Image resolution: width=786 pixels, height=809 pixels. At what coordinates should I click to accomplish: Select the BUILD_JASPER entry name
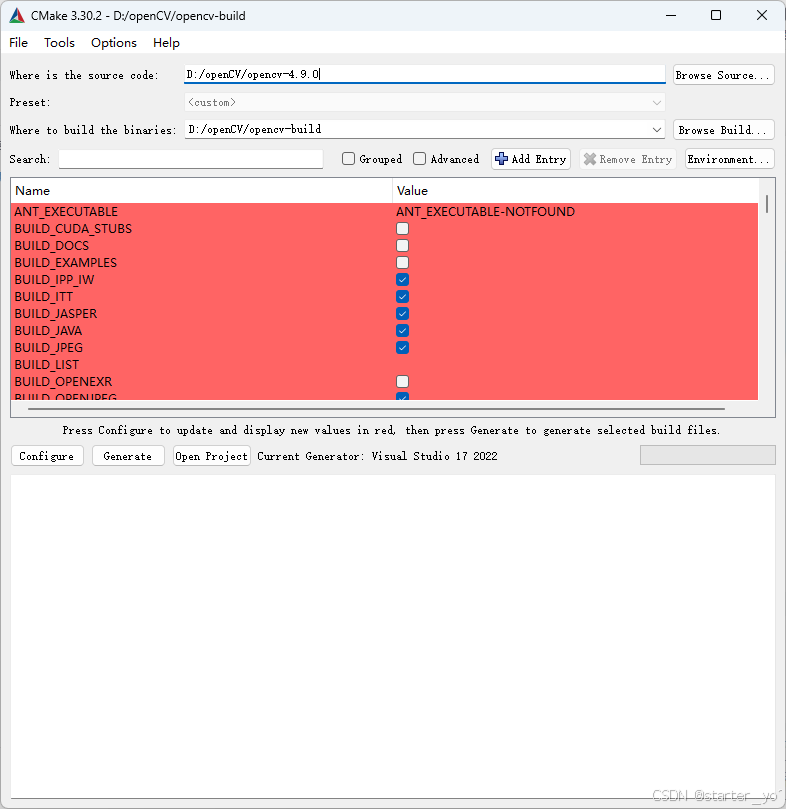(x=56, y=314)
